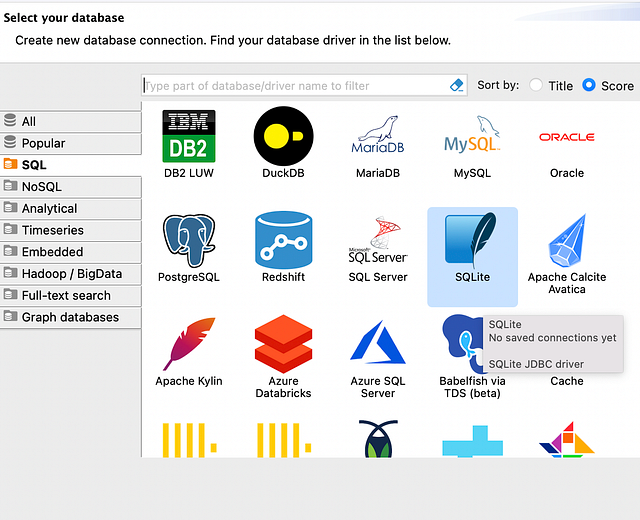Select the DB2 LUW database driver
Image resolution: width=640 pixels, height=520 pixels.
click(189, 144)
